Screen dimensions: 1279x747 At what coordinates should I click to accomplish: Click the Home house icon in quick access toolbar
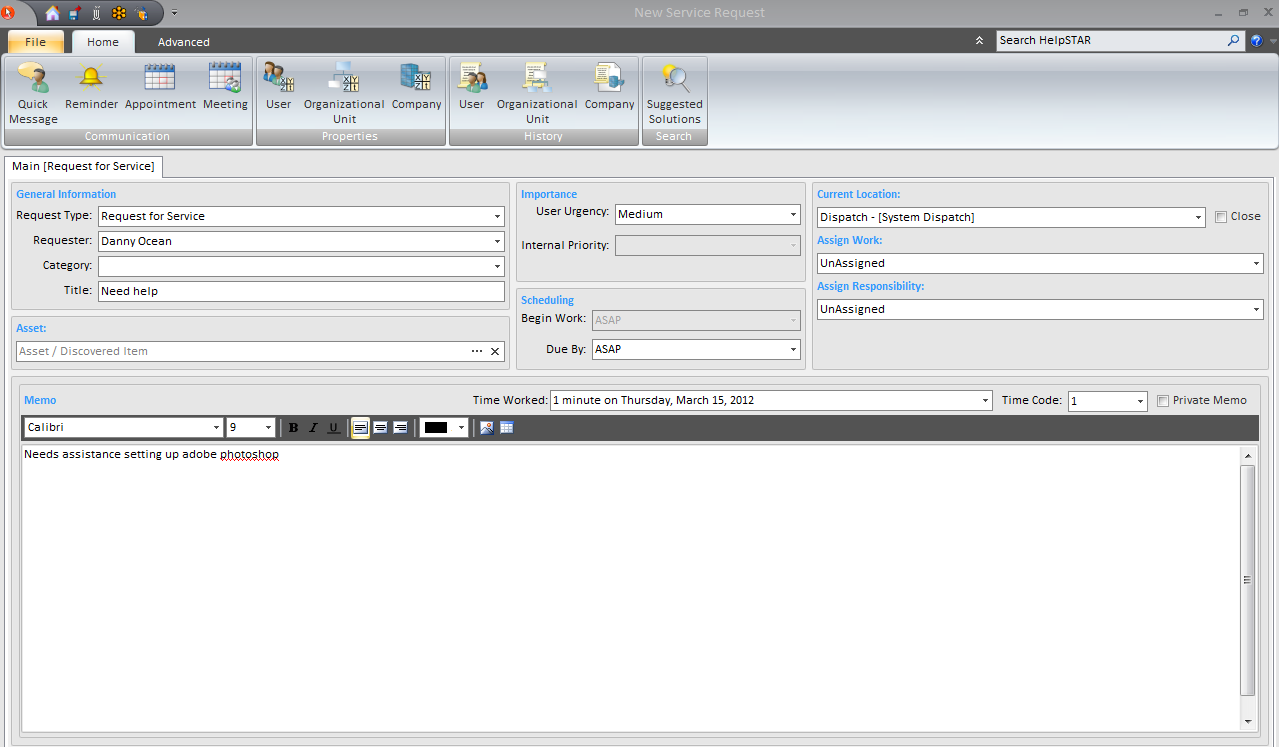click(x=53, y=13)
